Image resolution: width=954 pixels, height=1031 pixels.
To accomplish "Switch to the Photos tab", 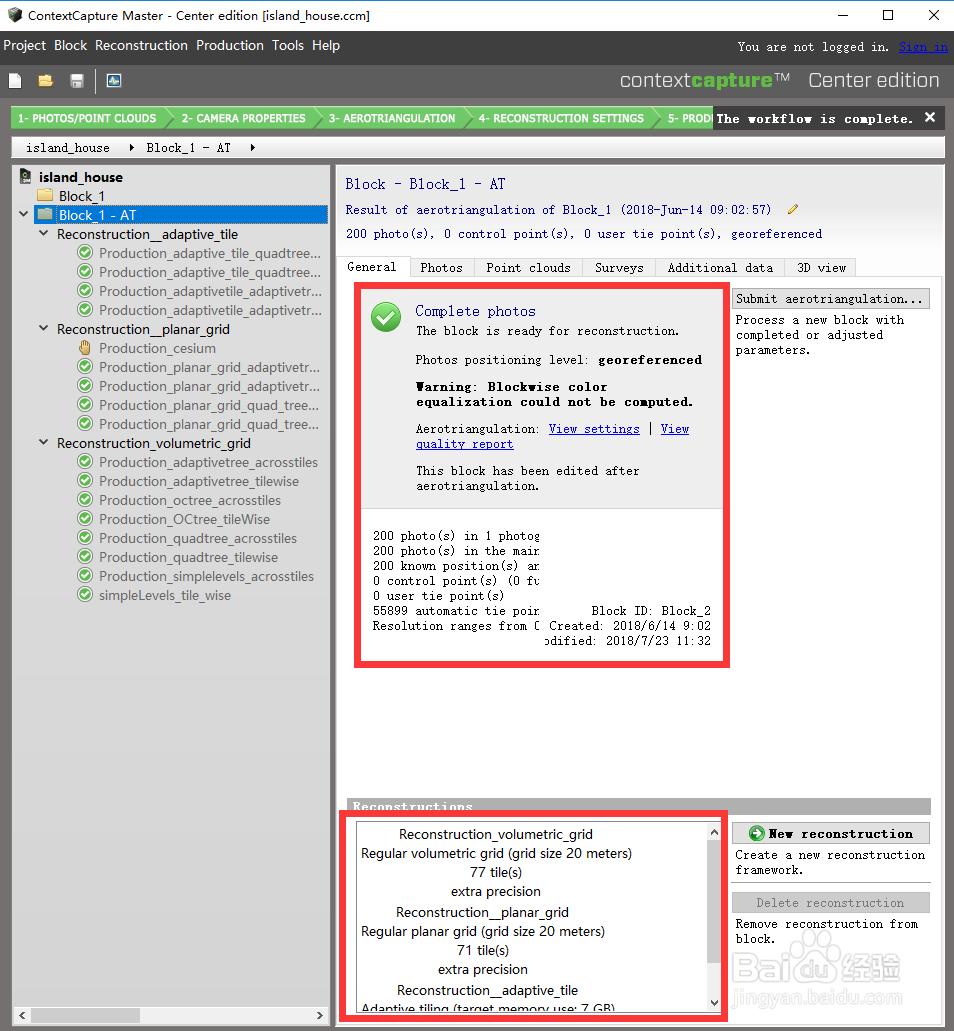I will pyautogui.click(x=441, y=268).
